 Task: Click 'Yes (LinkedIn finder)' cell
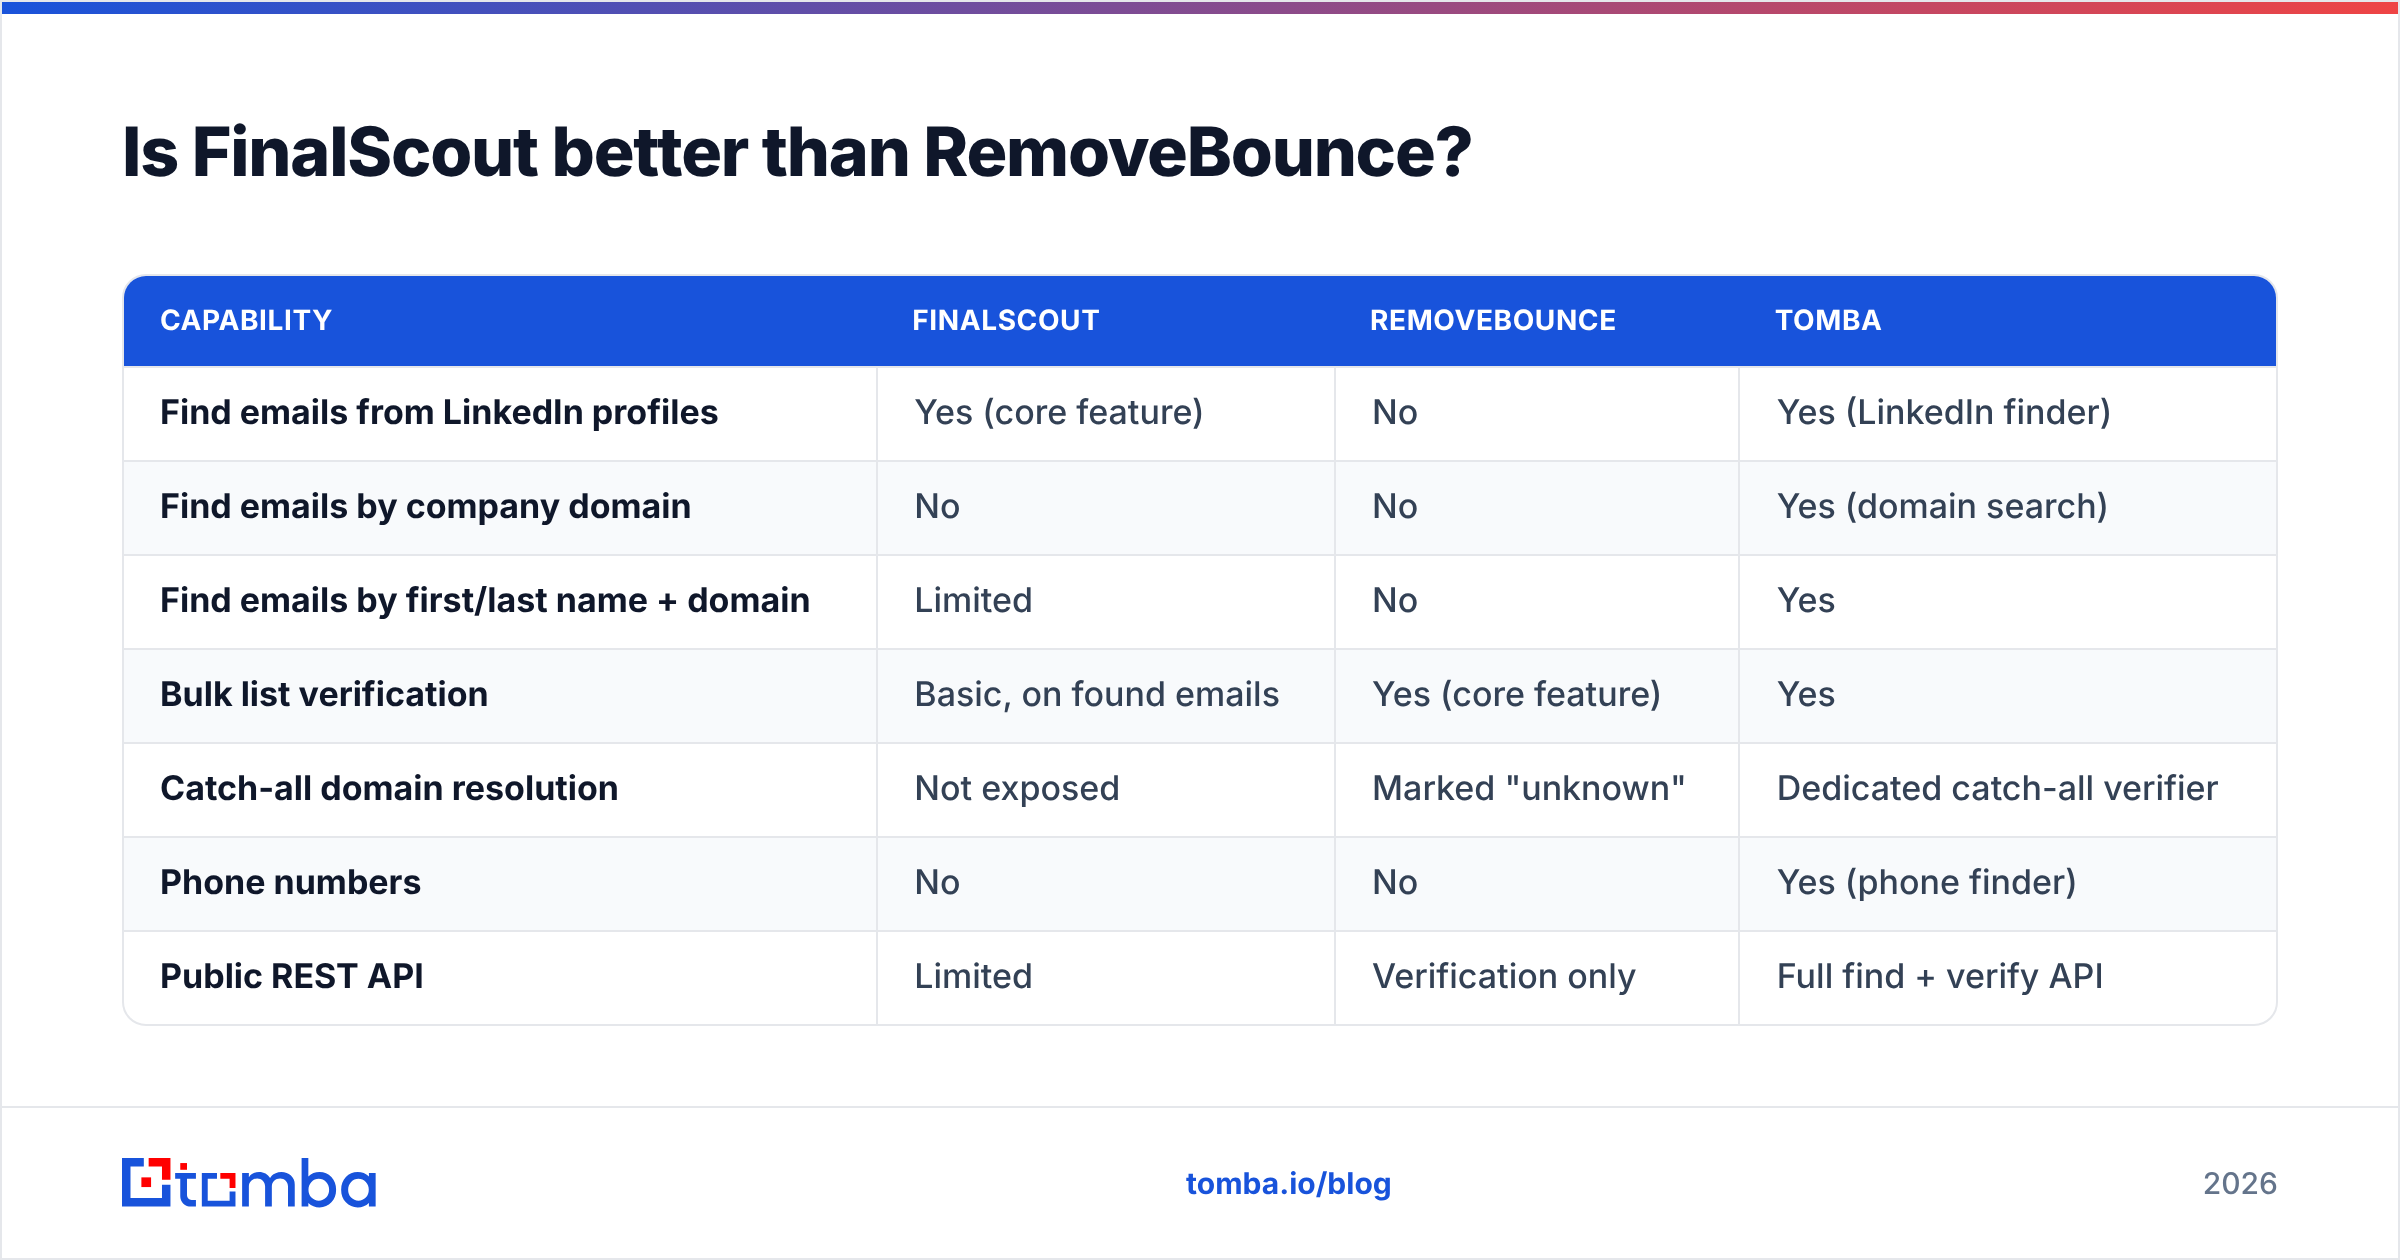point(1944,412)
